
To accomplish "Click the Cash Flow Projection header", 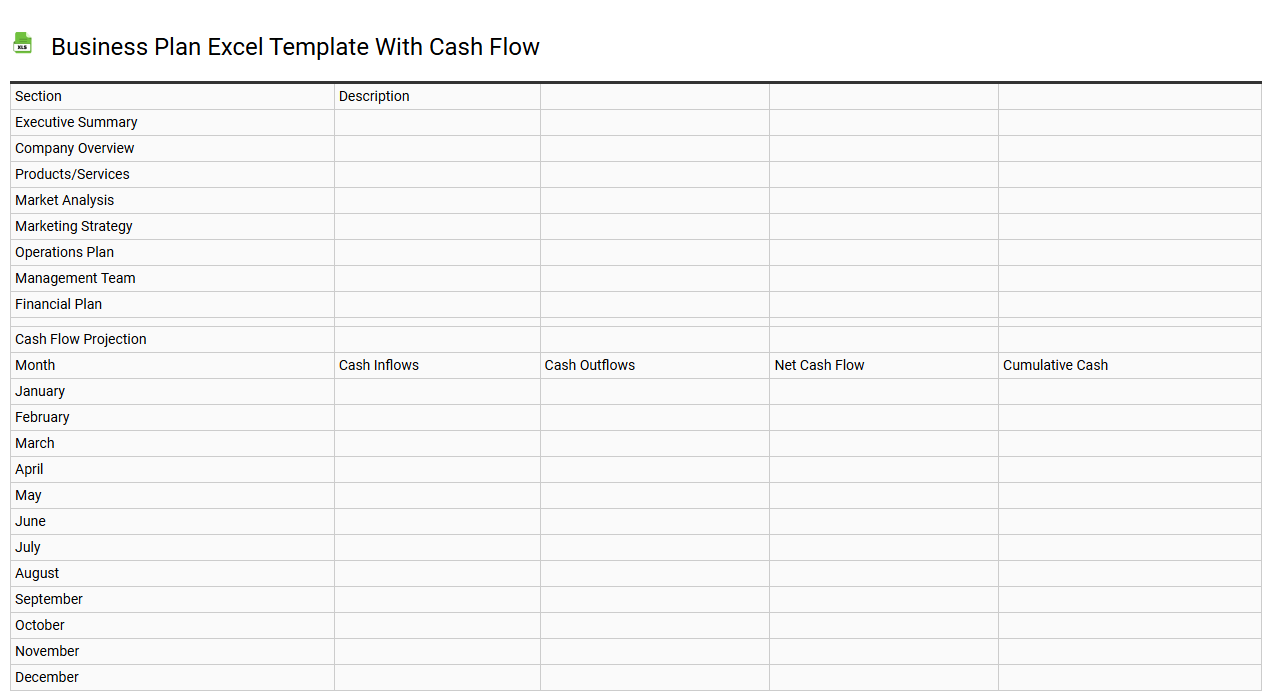I will point(81,339).
